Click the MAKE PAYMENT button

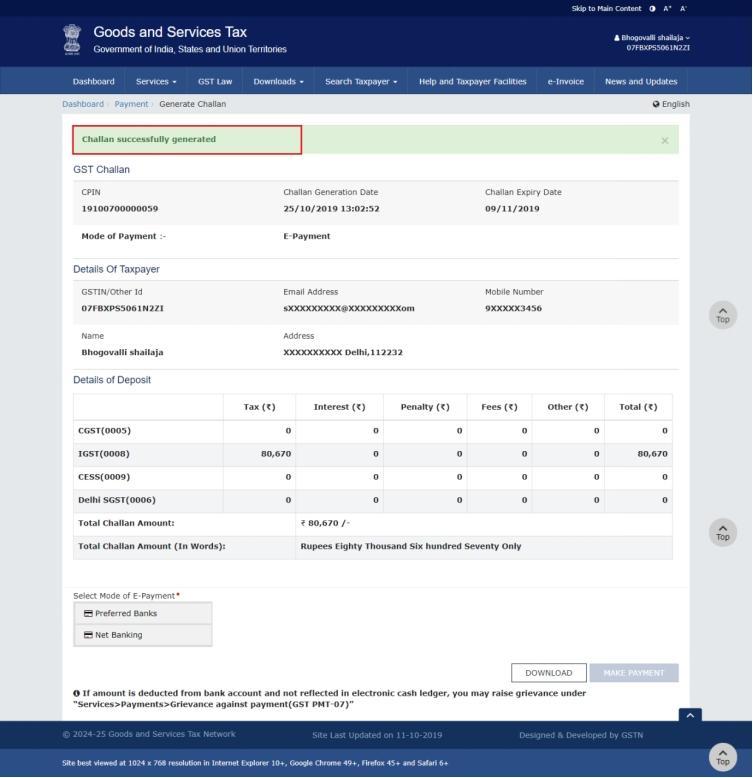633,673
